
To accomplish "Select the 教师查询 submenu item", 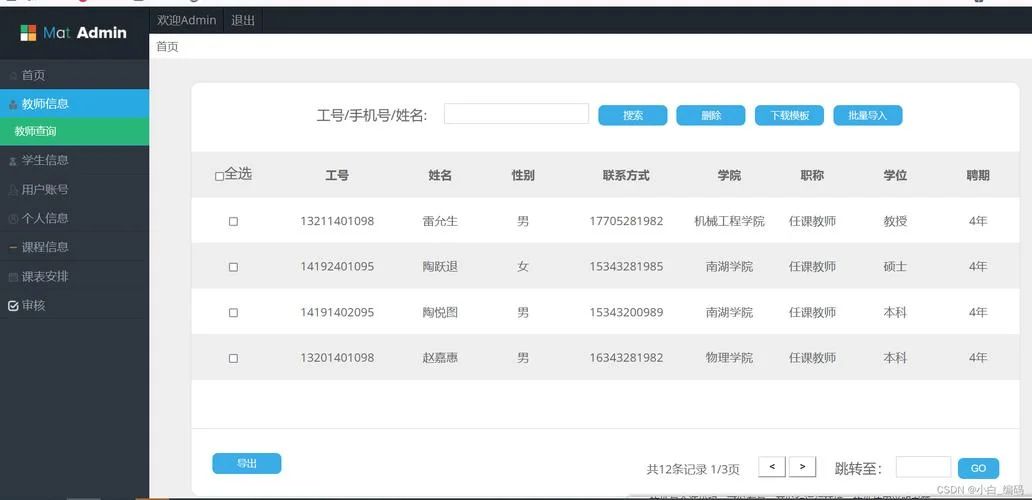I will (x=74, y=132).
